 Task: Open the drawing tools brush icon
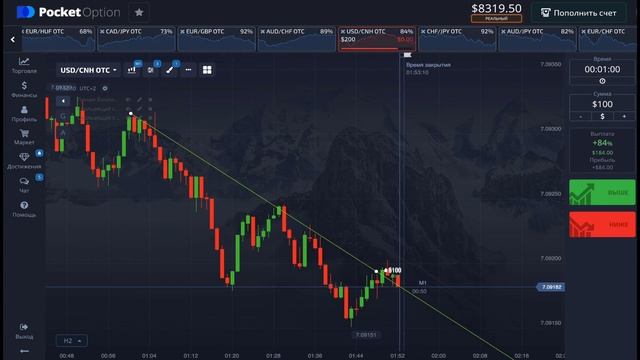[x=169, y=70]
